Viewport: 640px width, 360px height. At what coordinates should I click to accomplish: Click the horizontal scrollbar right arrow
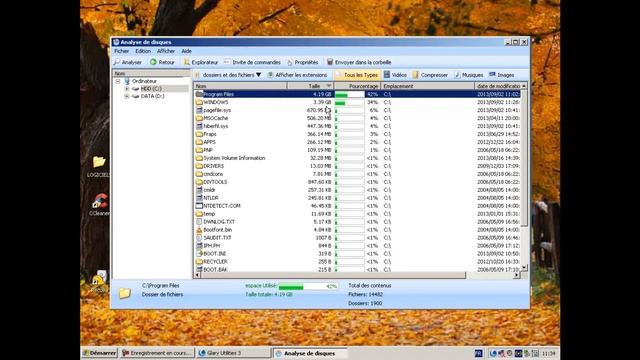[x=517, y=276]
